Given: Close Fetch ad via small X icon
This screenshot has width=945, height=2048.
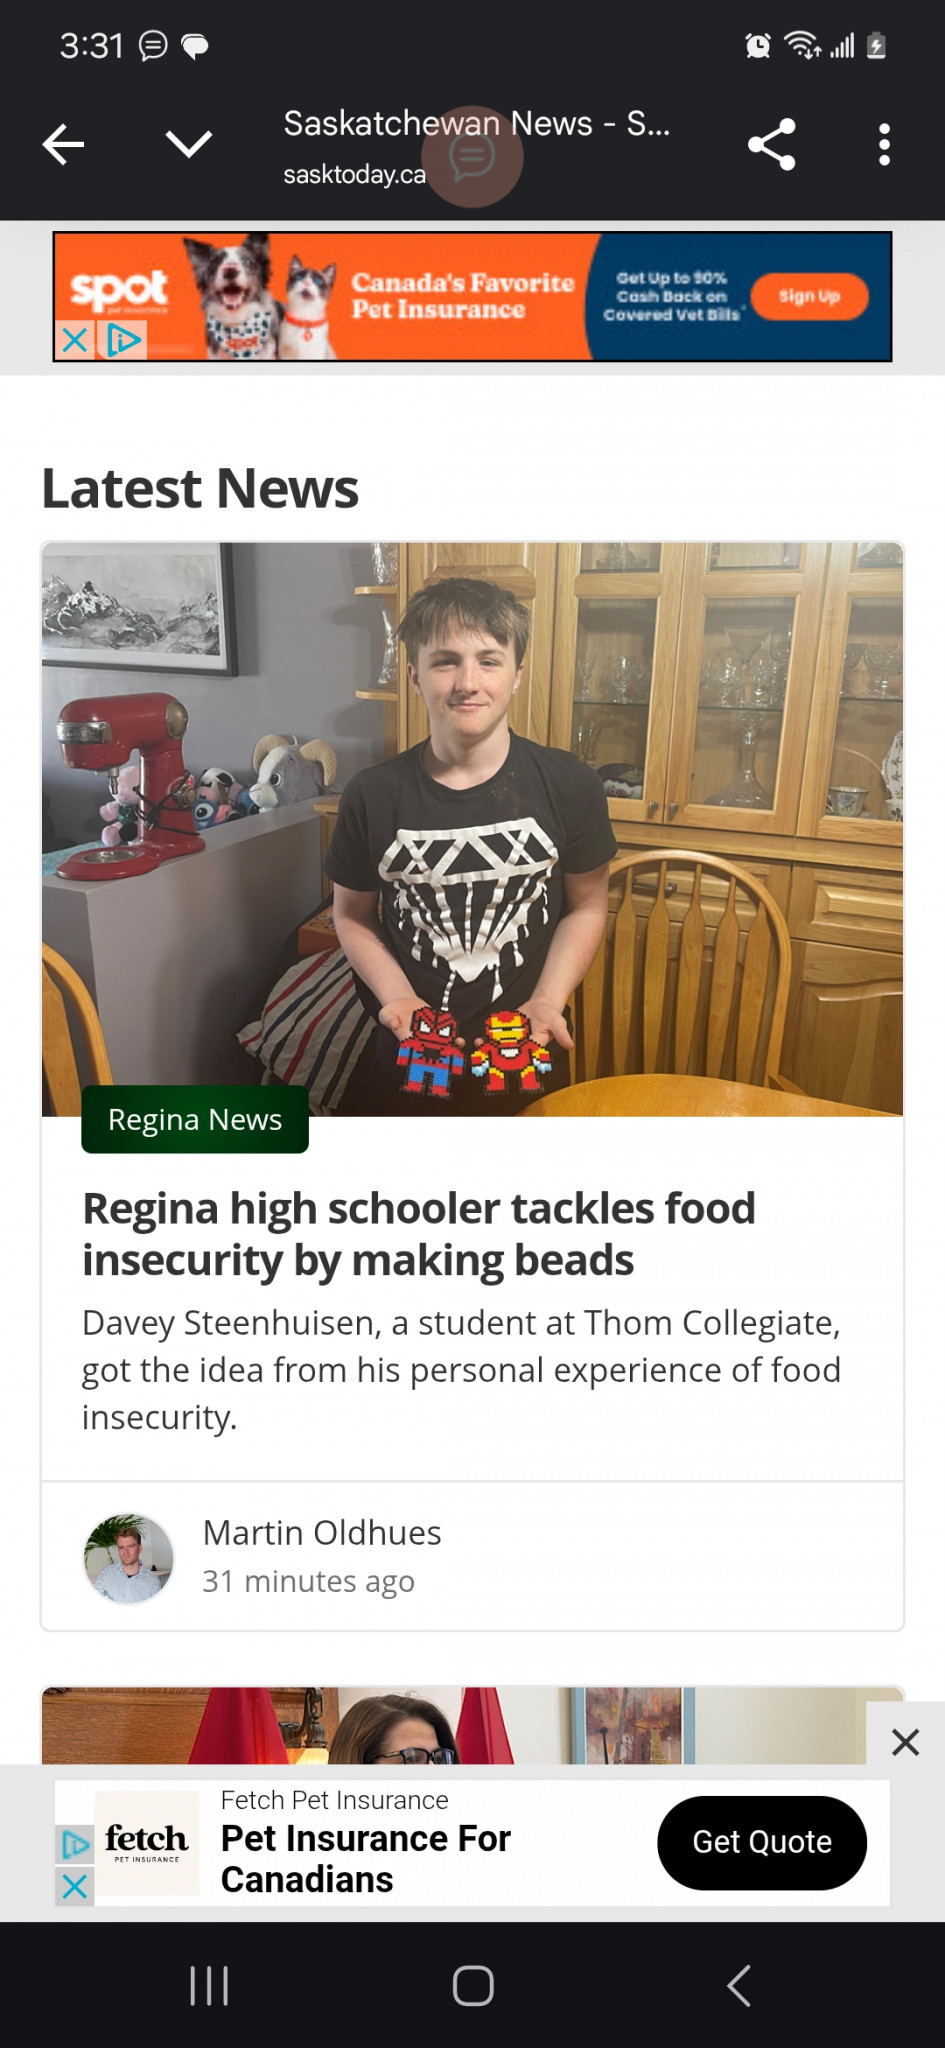Looking at the screenshot, I should coord(75,1887).
